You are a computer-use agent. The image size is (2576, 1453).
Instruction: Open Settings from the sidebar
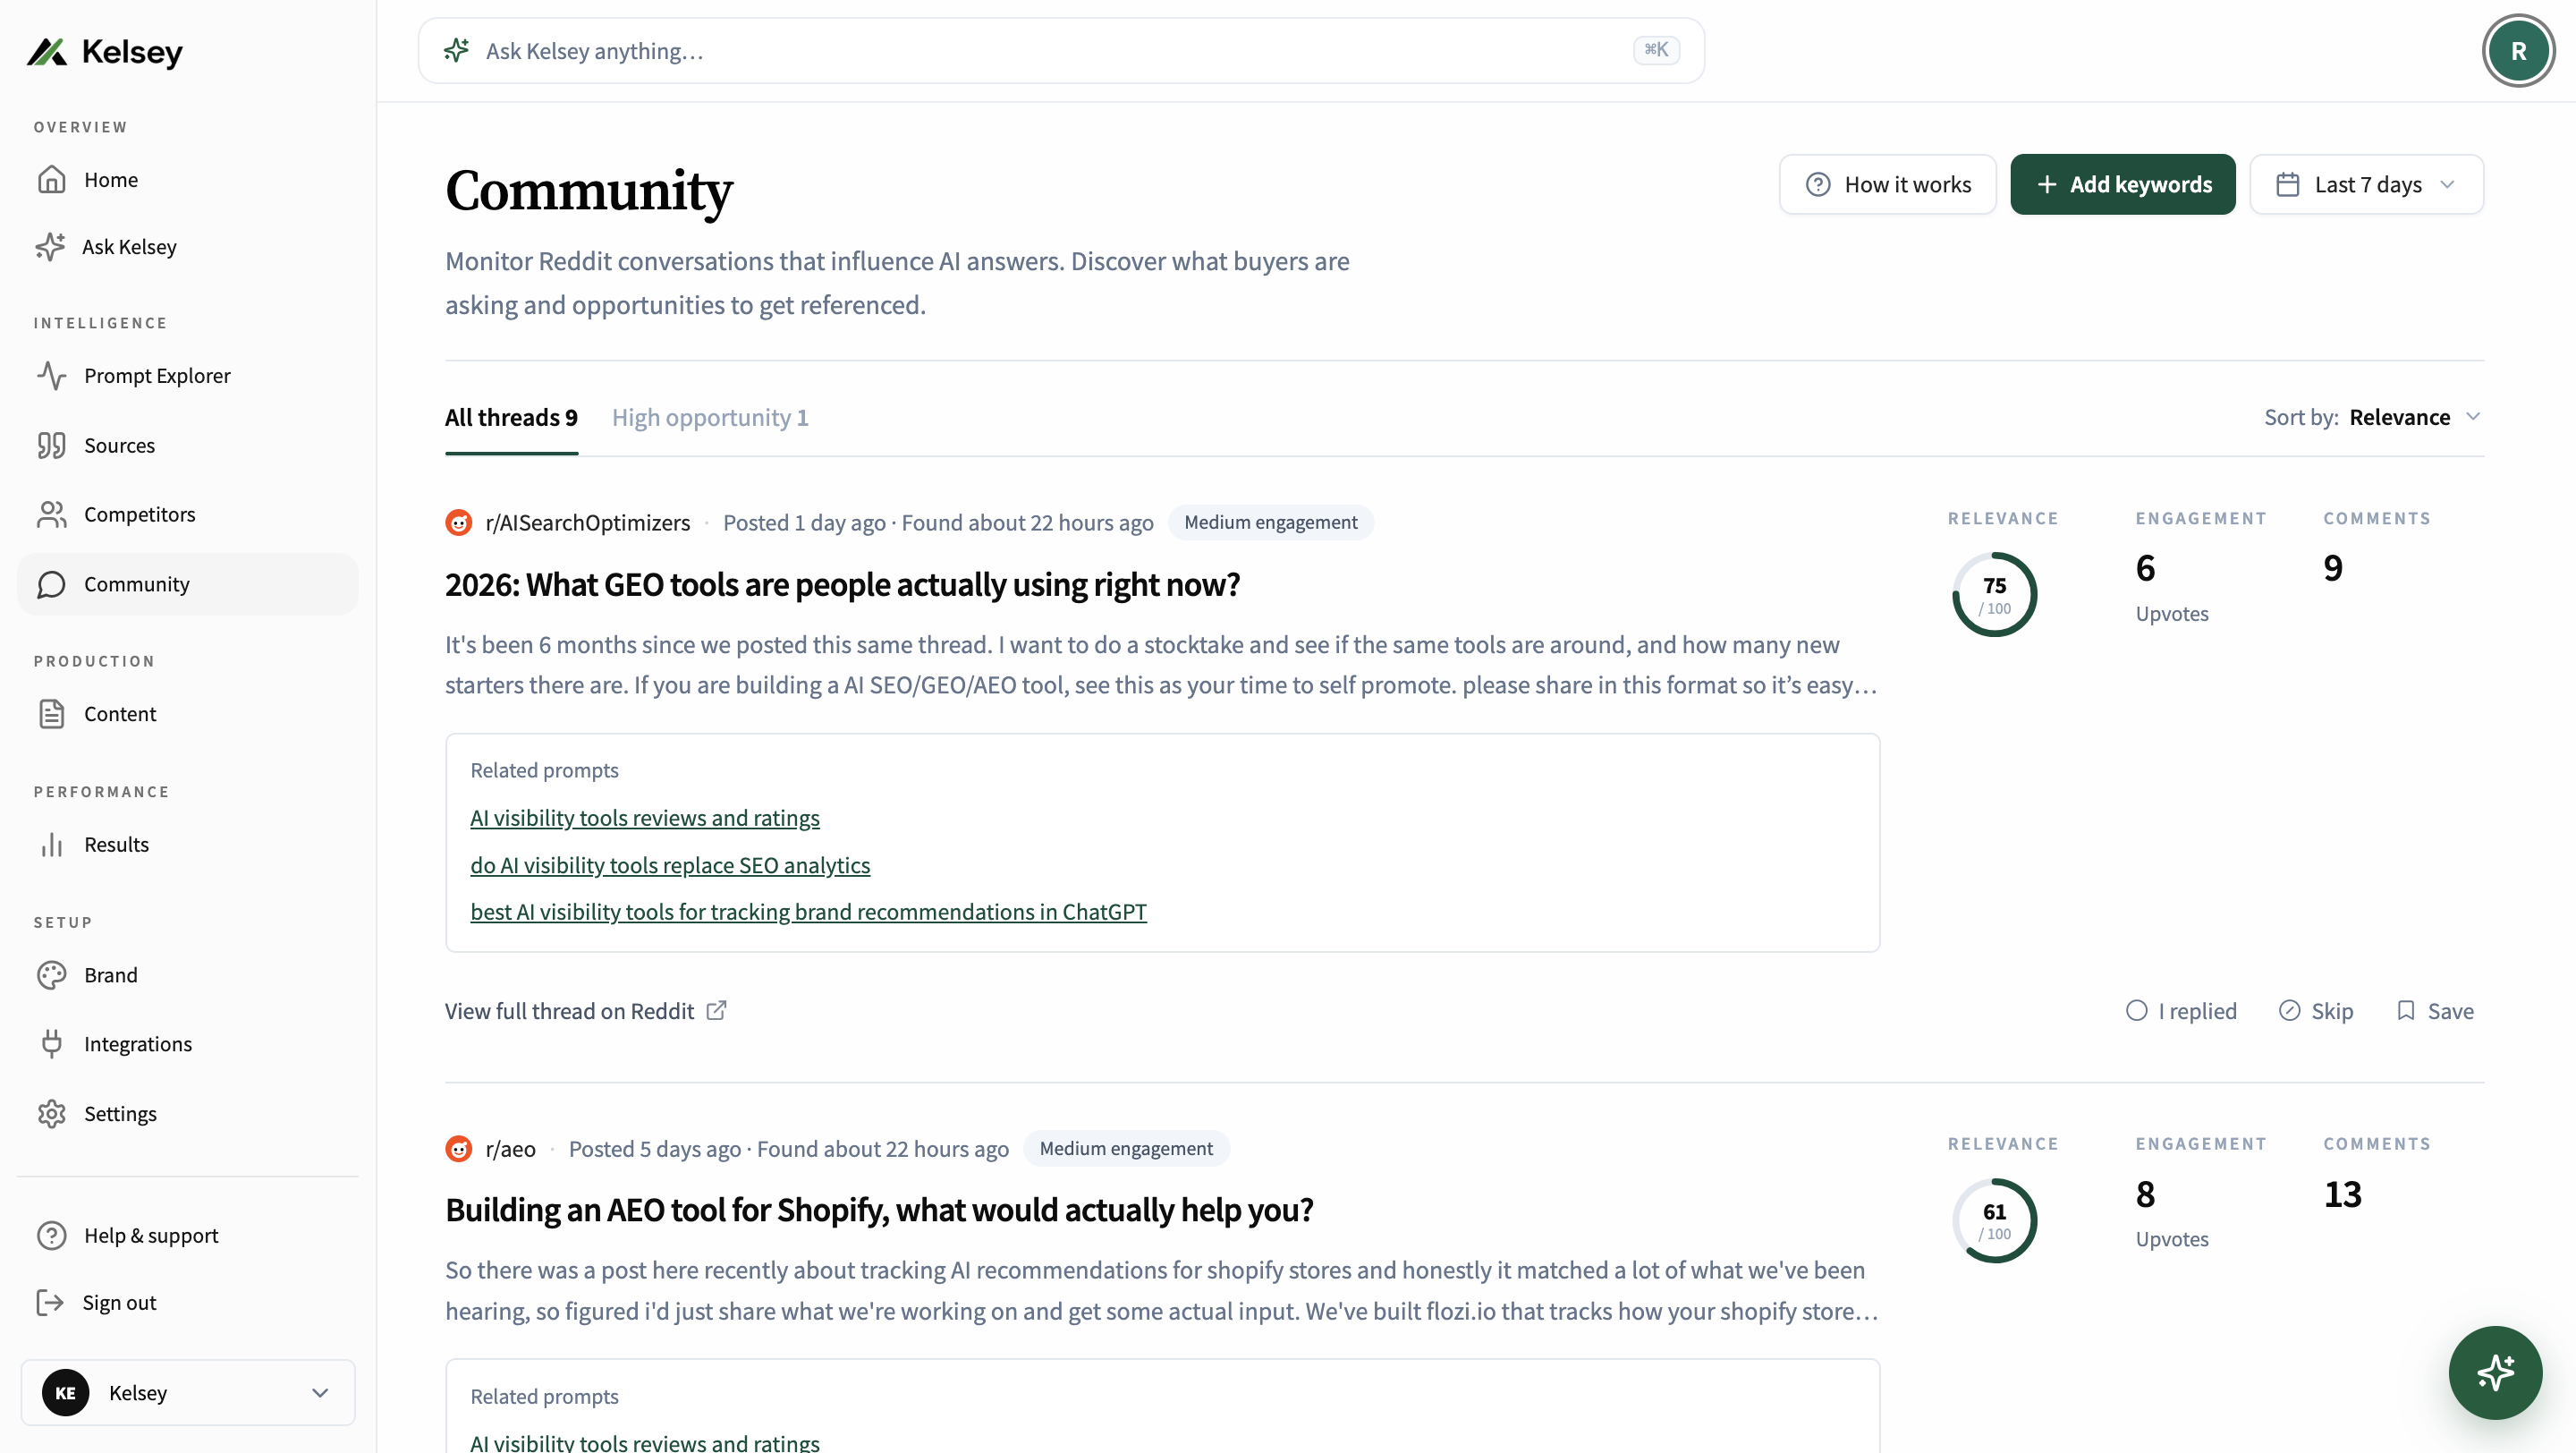187,1114
